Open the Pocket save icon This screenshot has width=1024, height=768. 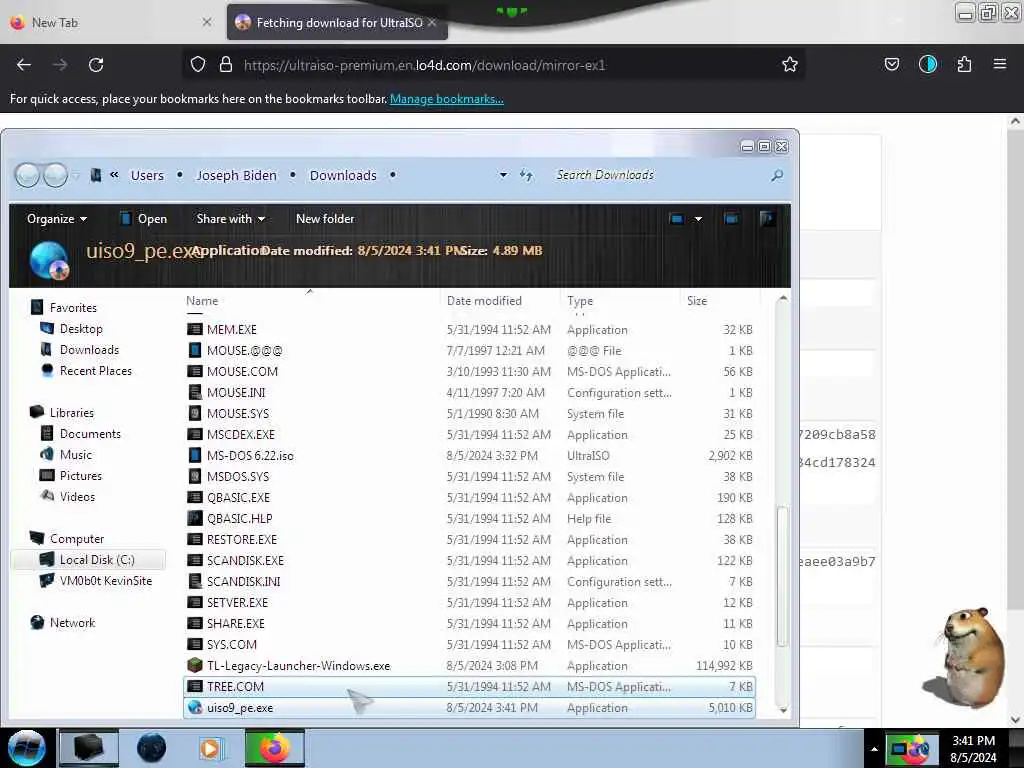coord(891,64)
